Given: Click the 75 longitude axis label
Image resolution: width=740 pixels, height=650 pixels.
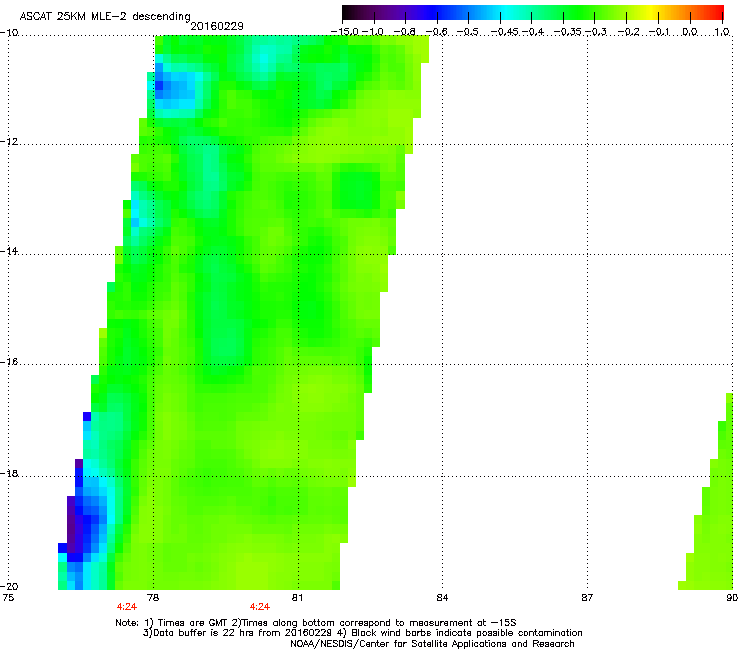Looking at the screenshot, I should (x=8, y=598).
